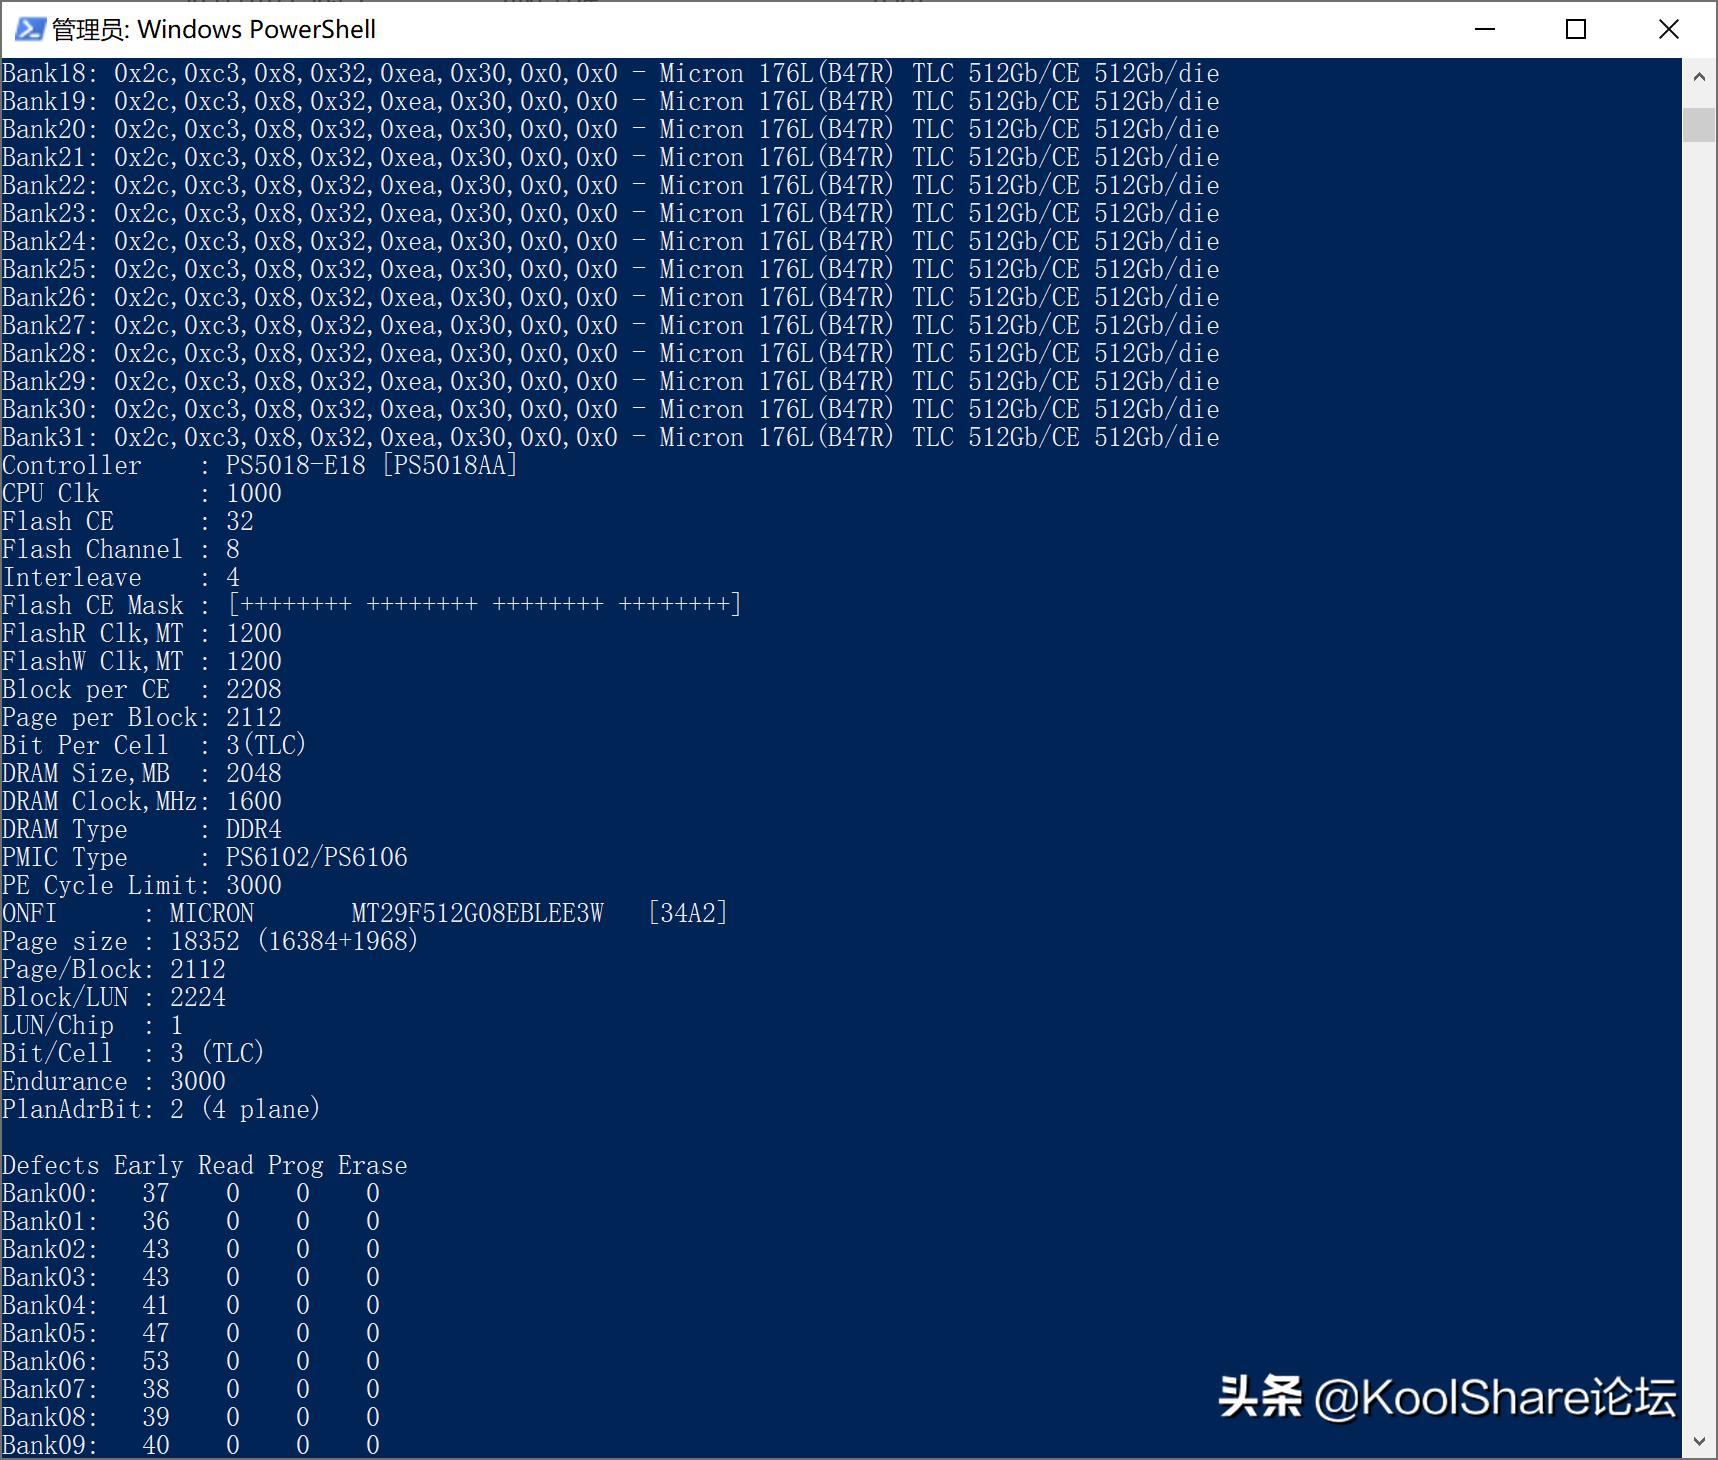Minimize the PowerShell window
The height and width of the screenshot is (1460, 1718).
coord(1484,29)
